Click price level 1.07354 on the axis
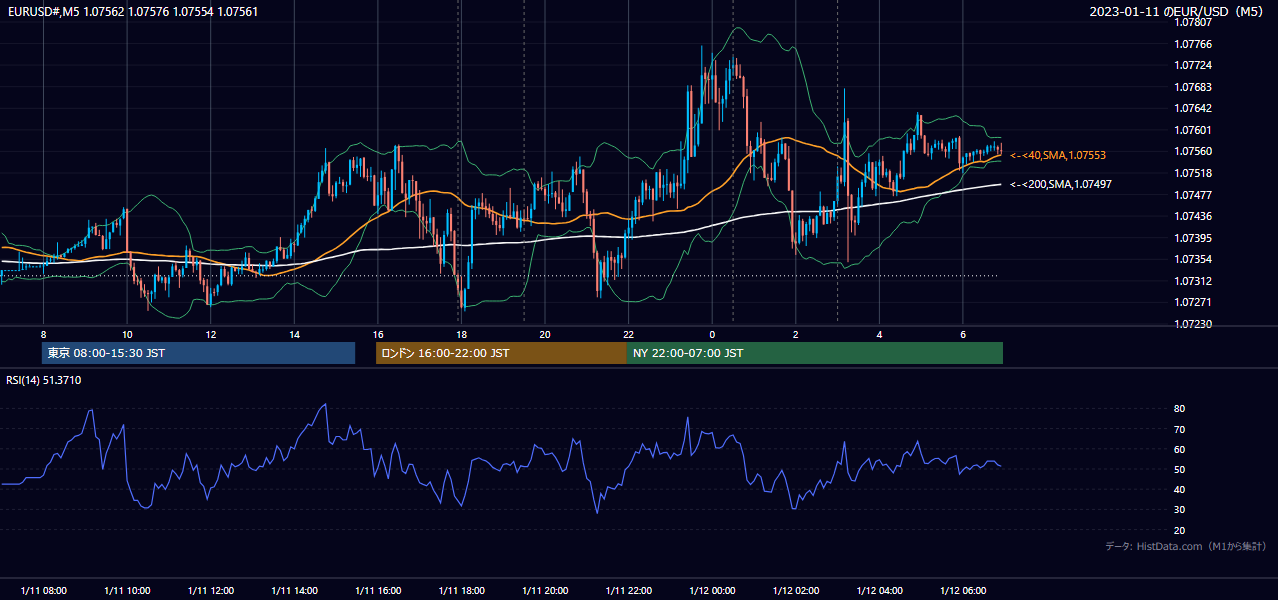The width and height of the screenshot is (1278, 600). click(x=1193, y=259)
